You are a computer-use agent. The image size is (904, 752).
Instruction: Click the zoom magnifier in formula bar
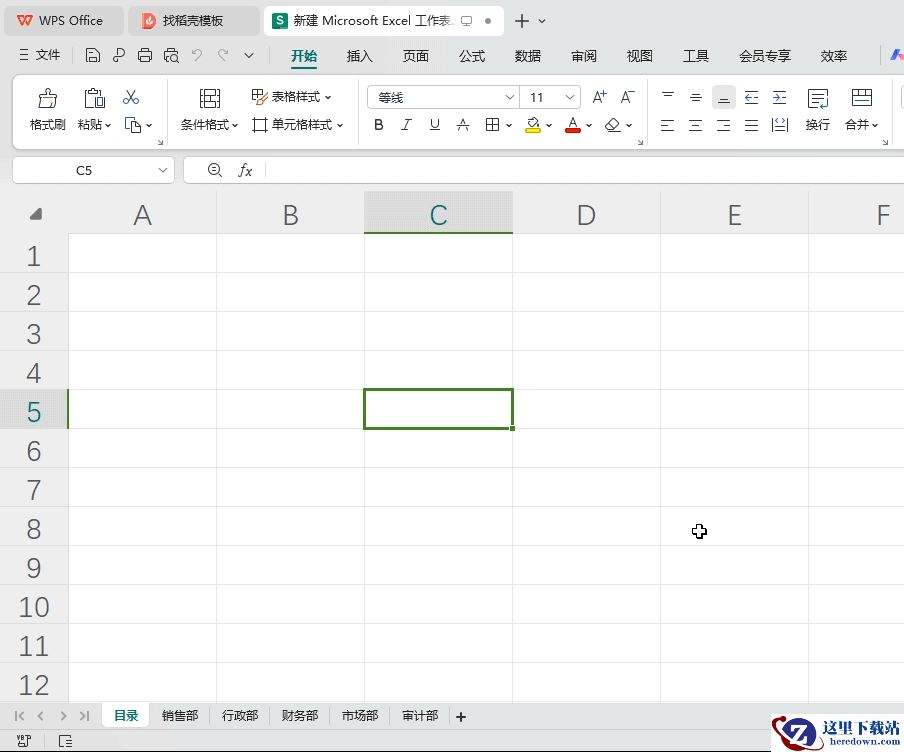[214, 170]
